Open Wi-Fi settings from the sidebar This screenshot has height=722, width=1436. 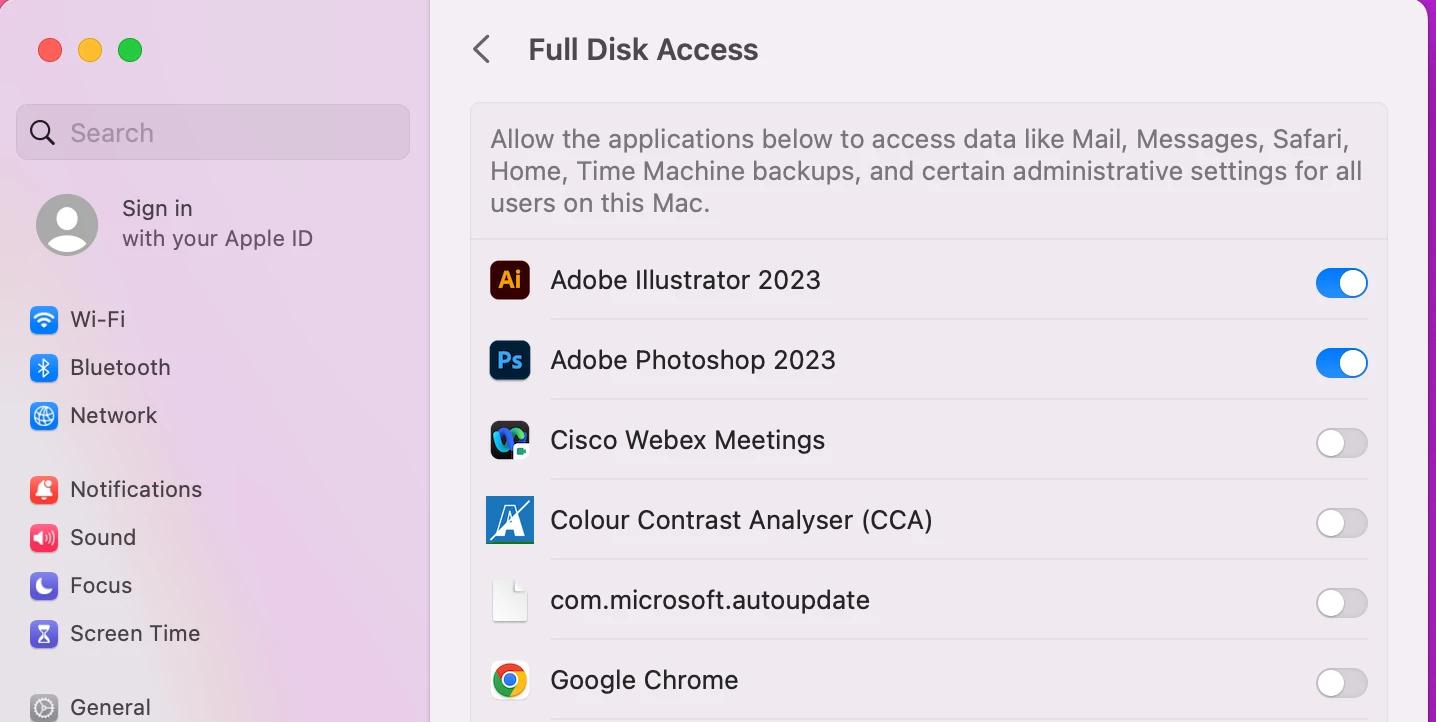[97, 320]
